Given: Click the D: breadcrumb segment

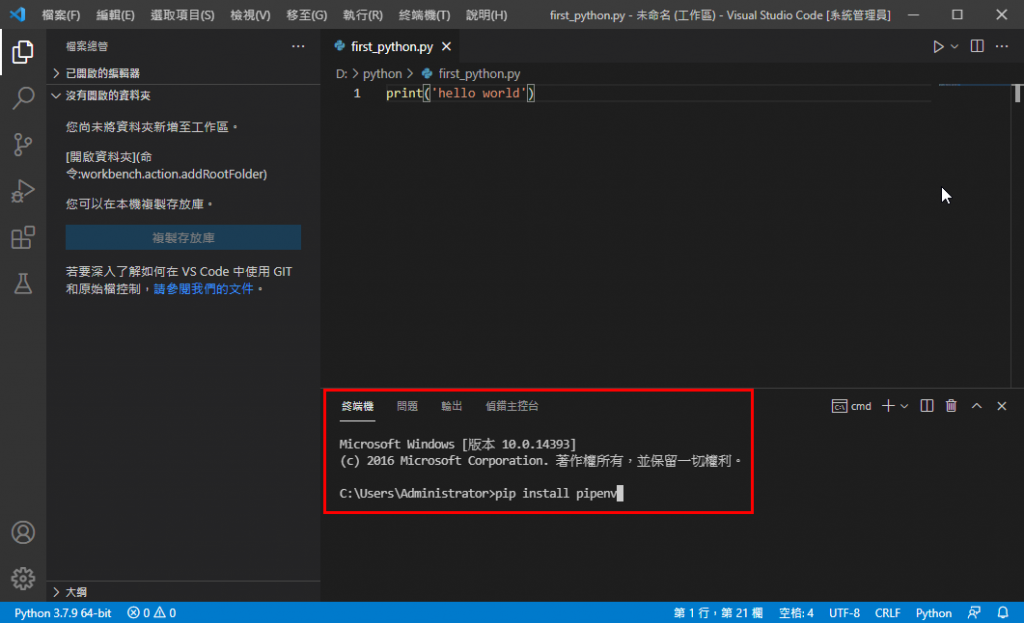Looking at the screenshot, I should (341, 74).
